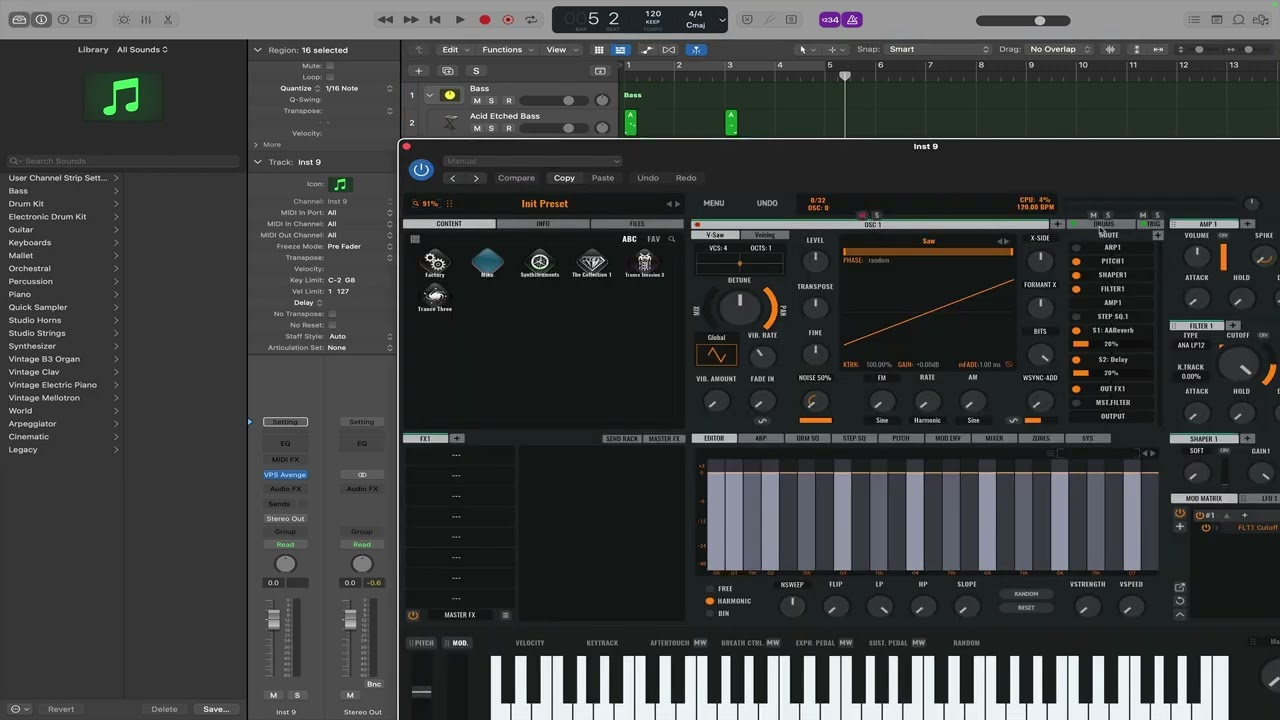This screenshot has width=1280, height=720.
Task: Toggle the plugin power bypass button
Action: point(421,170)
